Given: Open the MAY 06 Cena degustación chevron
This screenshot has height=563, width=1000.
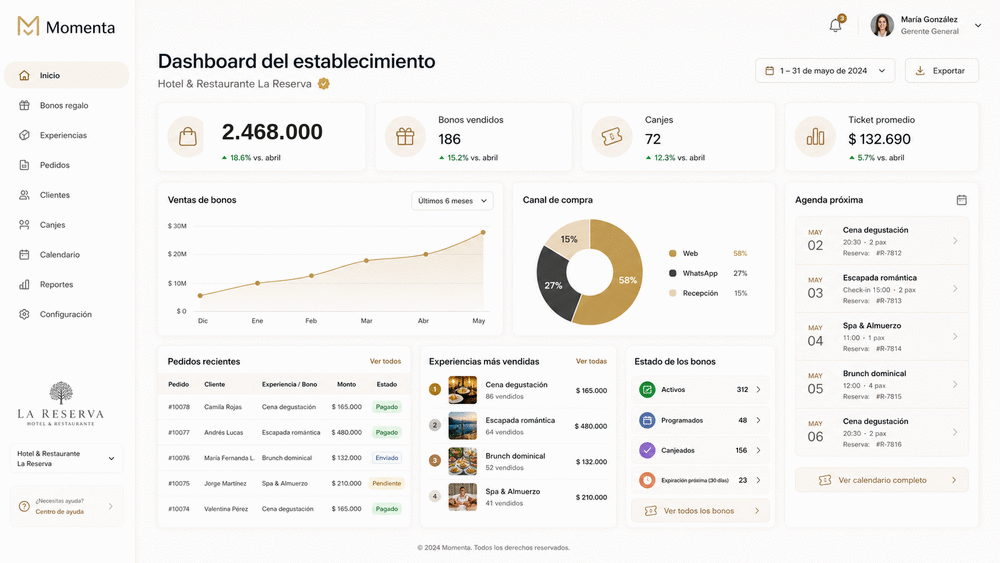Looking at the screenshot, I should pos(955,432).
